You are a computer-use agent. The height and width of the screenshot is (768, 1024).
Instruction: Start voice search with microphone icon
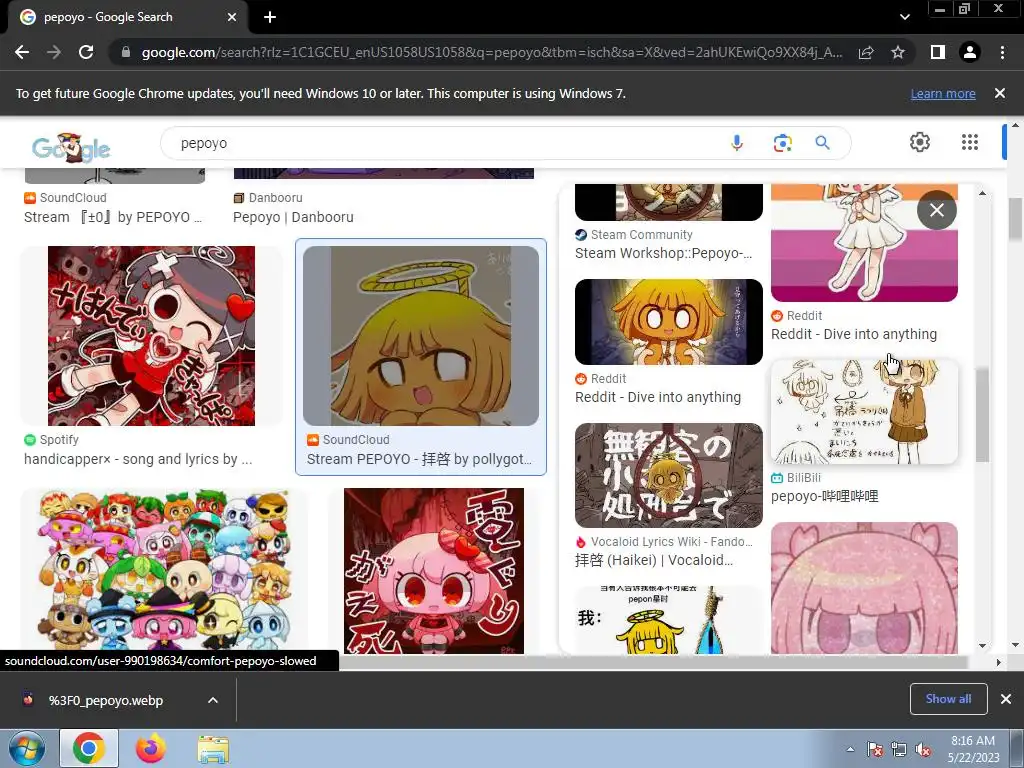pyautogui.click(x=737, y=142)
